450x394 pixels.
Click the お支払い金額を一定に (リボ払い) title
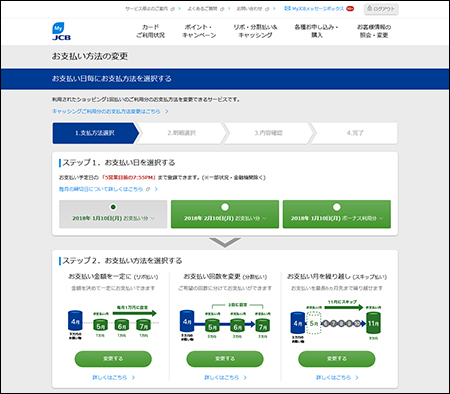(113, 277)
